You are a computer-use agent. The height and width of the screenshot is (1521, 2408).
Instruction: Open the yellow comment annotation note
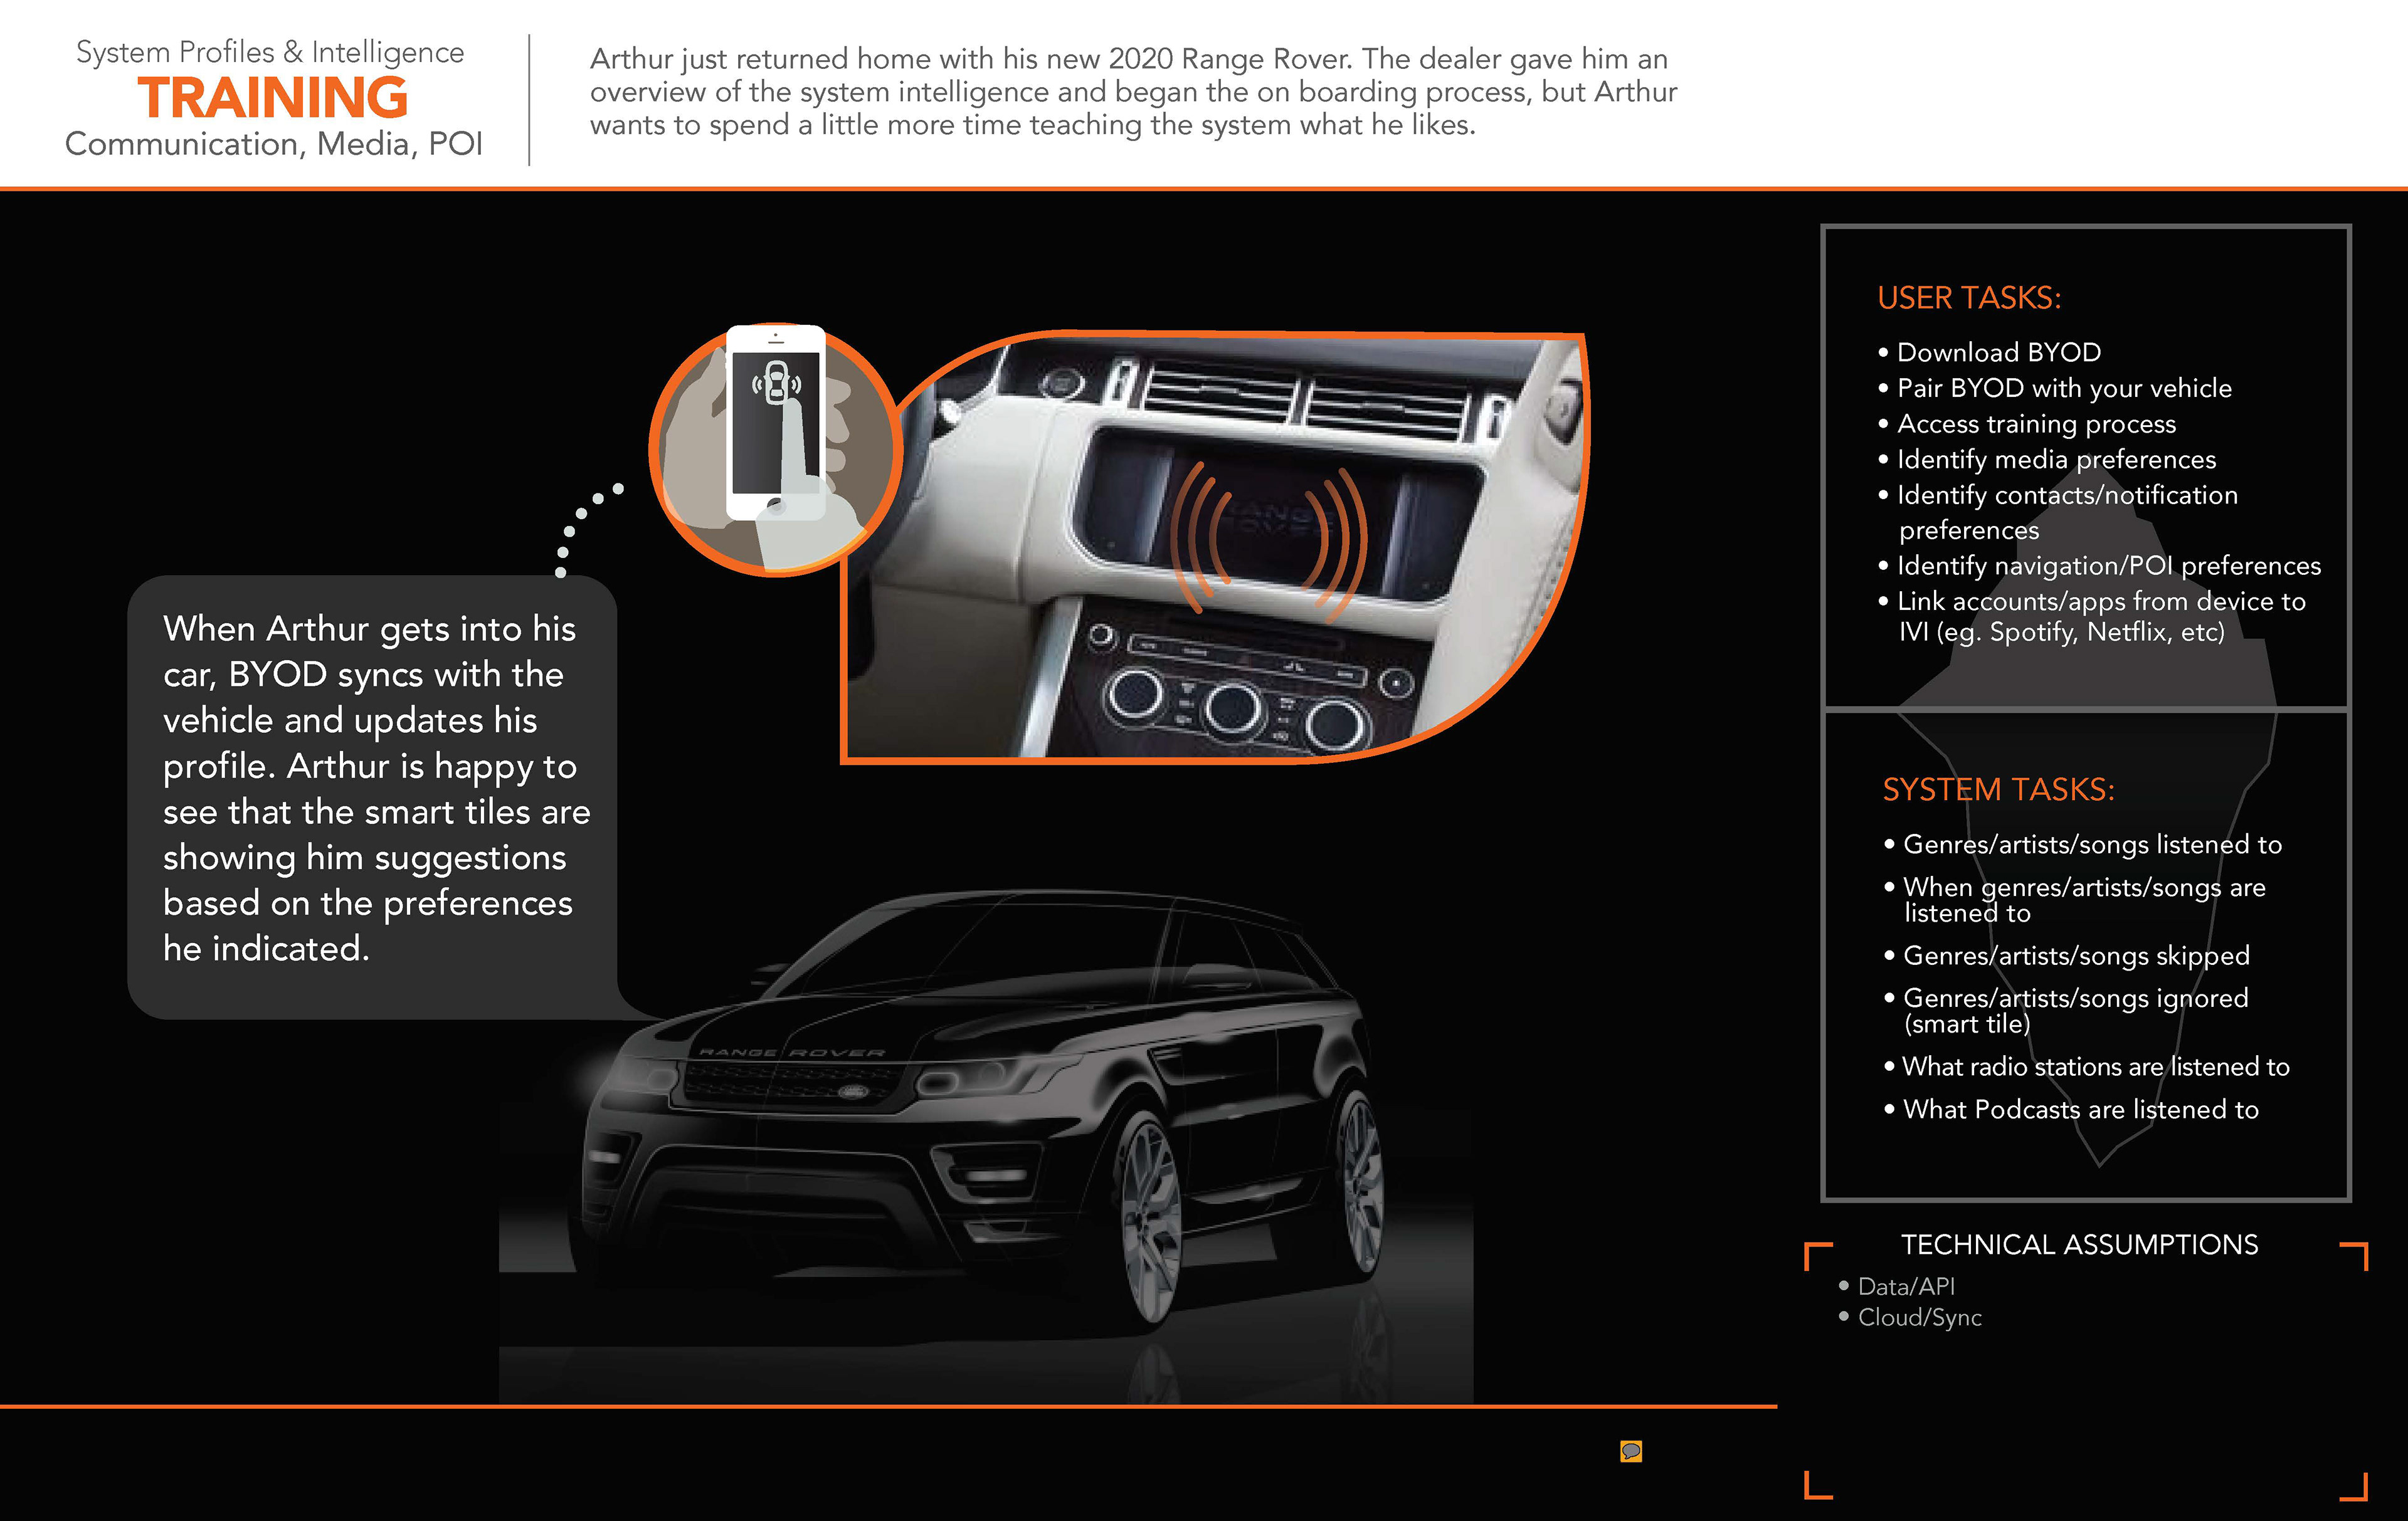tap(1631, 1451)
